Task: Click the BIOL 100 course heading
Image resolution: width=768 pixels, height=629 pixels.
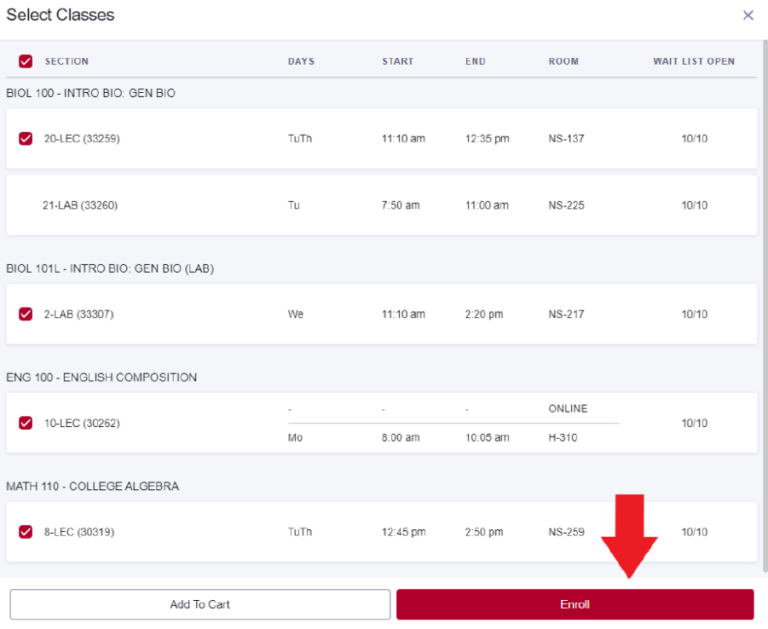Action: [x=91, y=93]
